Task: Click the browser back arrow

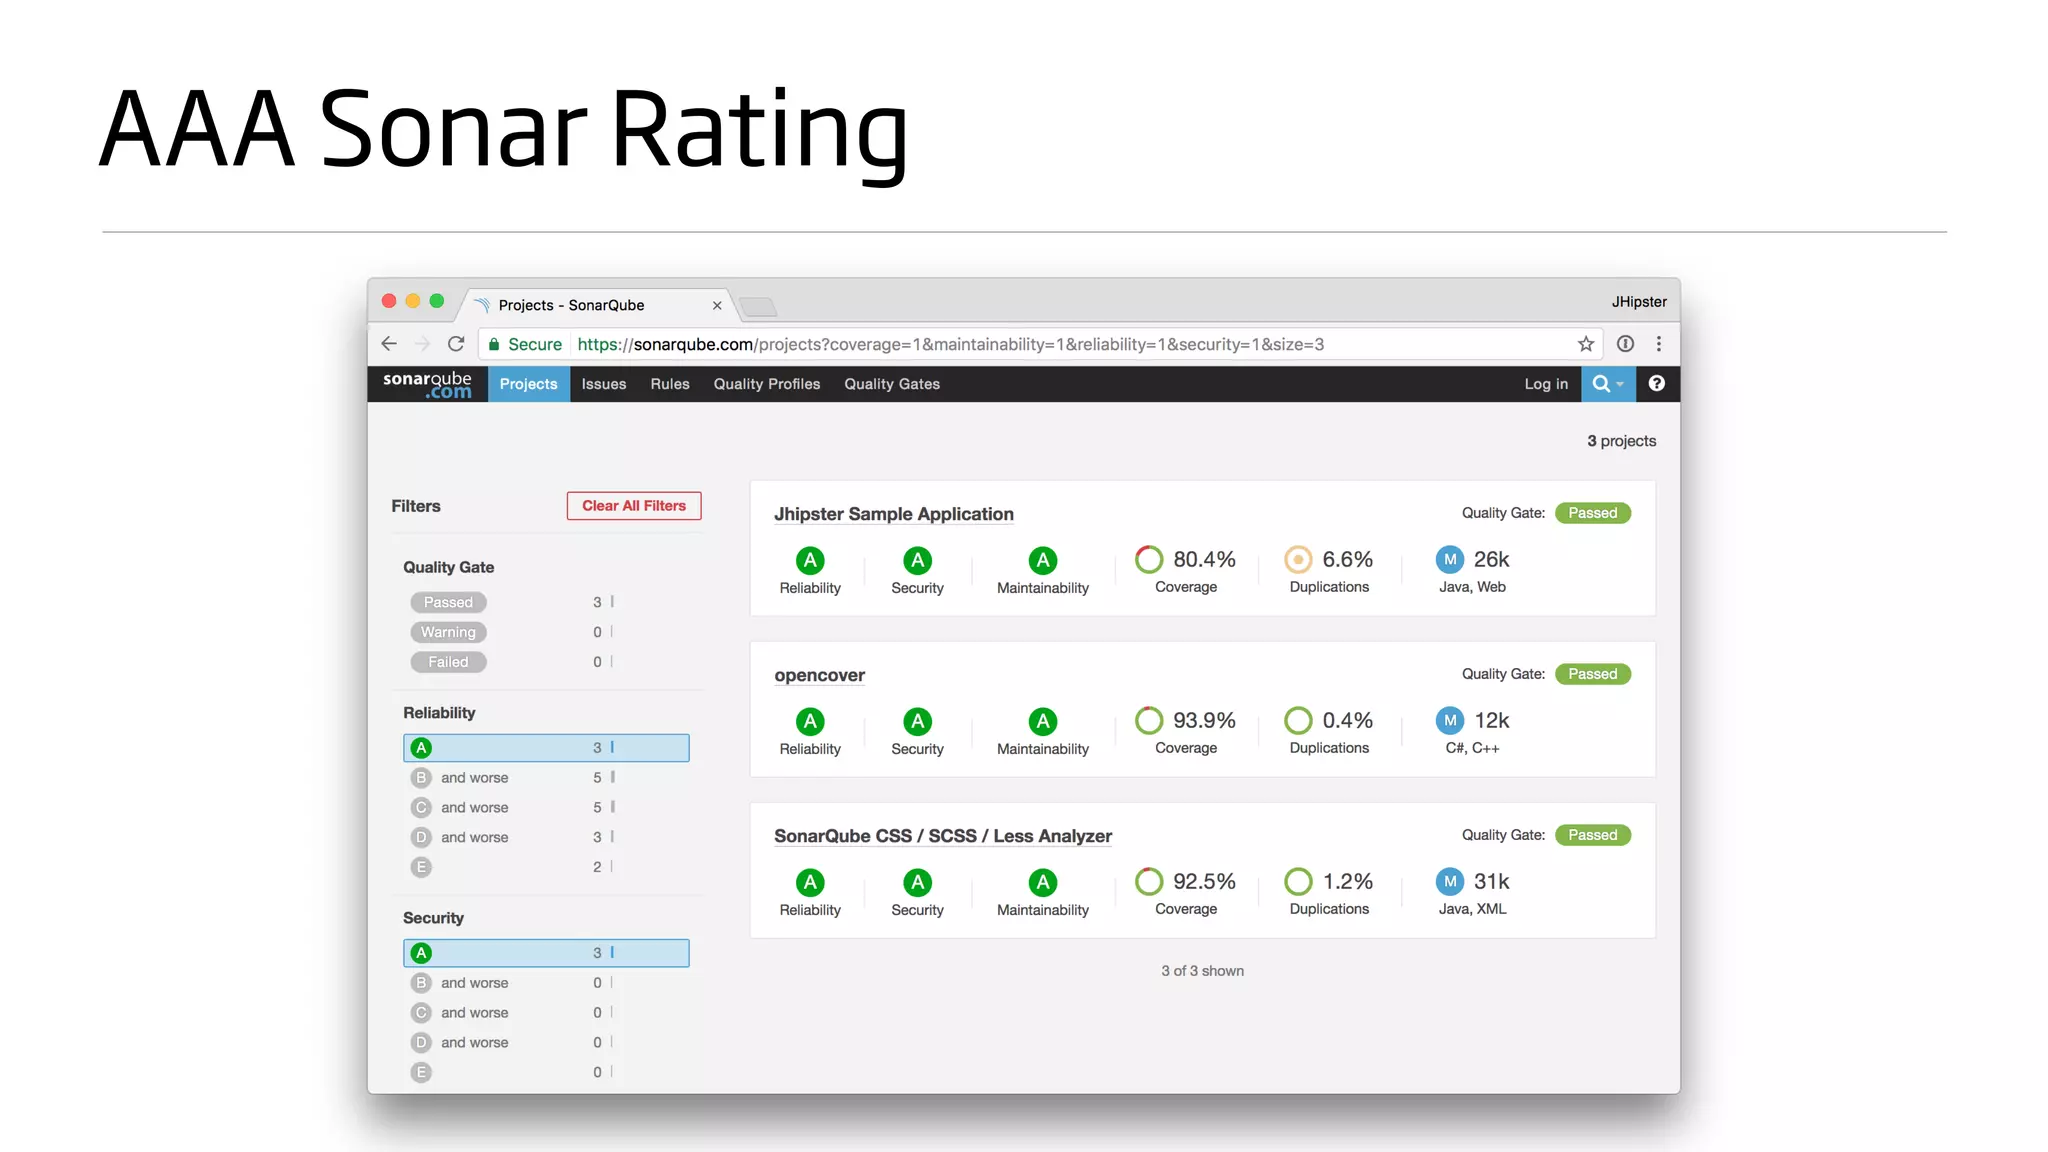Action: click(389, 344)
